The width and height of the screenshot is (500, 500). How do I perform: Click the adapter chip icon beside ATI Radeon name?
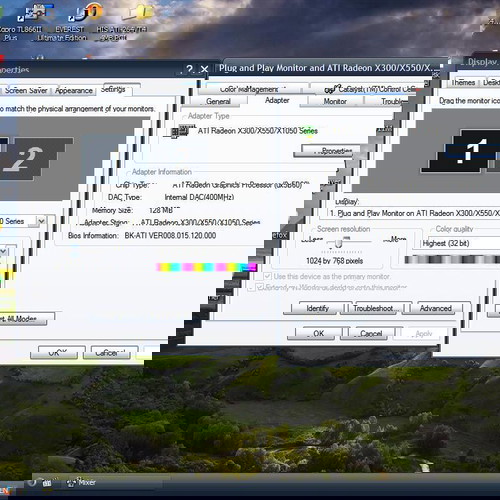[182, 130]
